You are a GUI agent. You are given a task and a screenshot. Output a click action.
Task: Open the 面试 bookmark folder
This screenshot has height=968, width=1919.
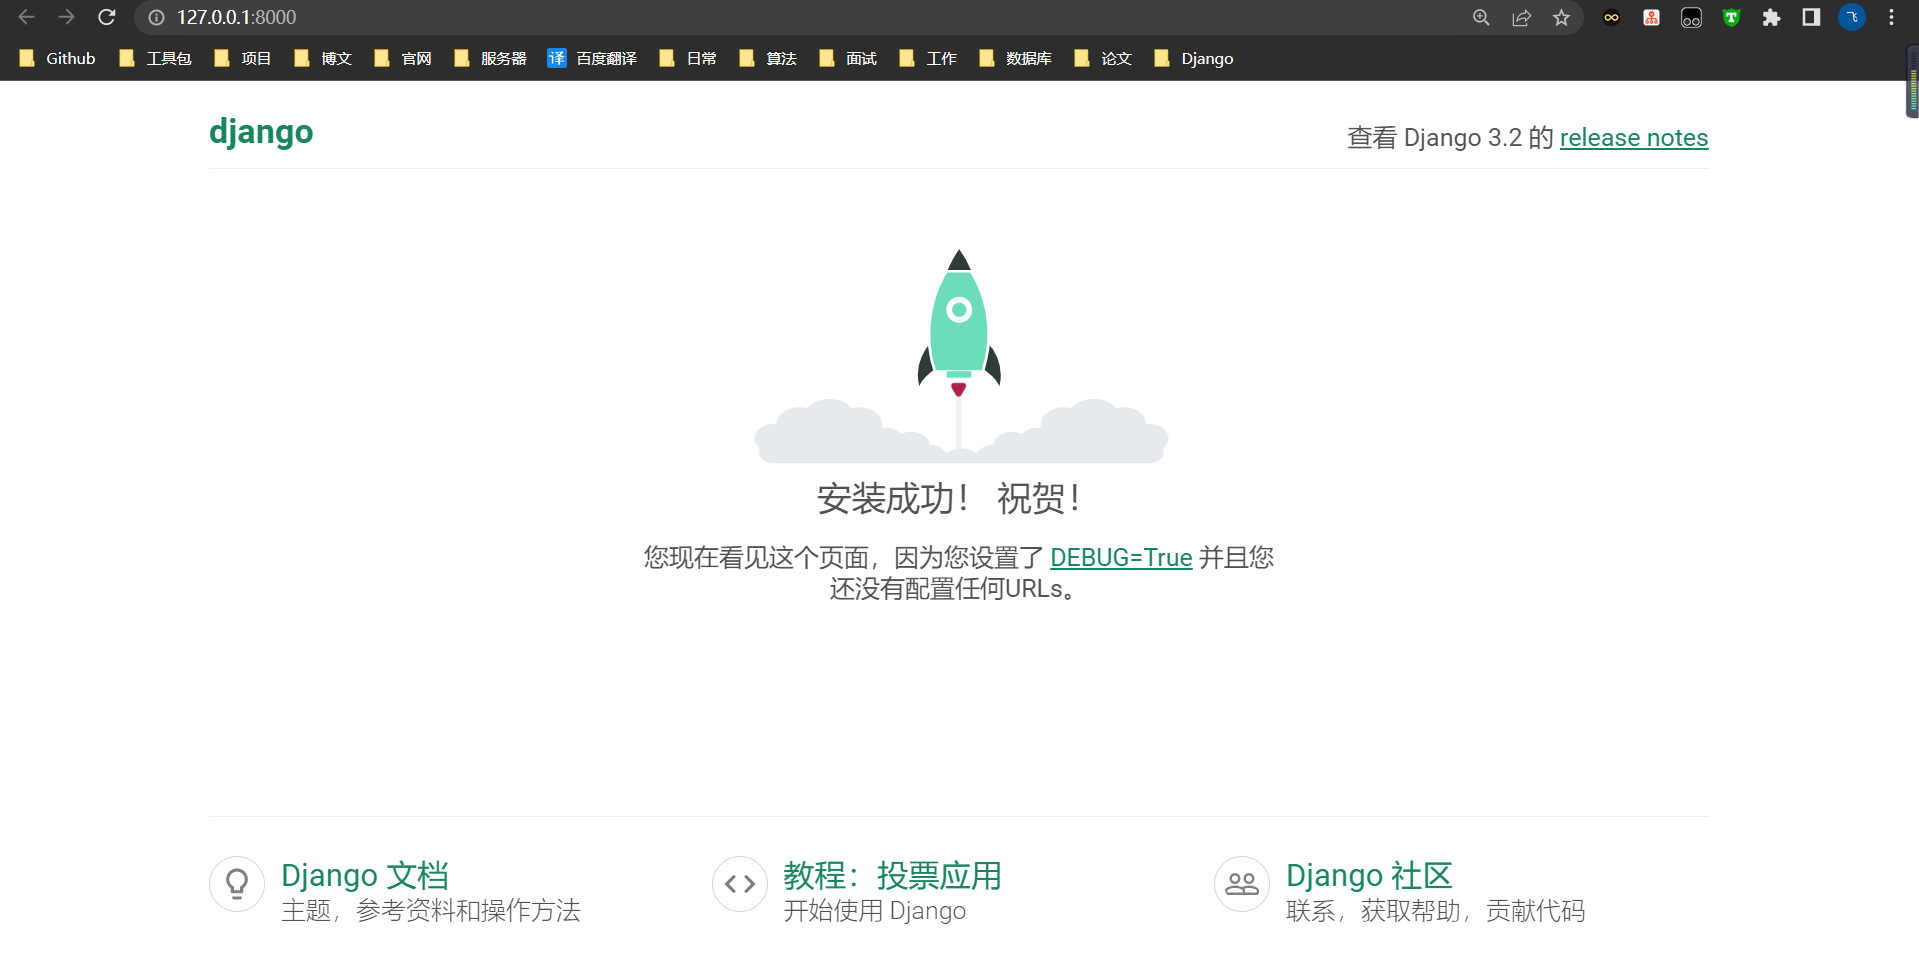coord(848,59)
